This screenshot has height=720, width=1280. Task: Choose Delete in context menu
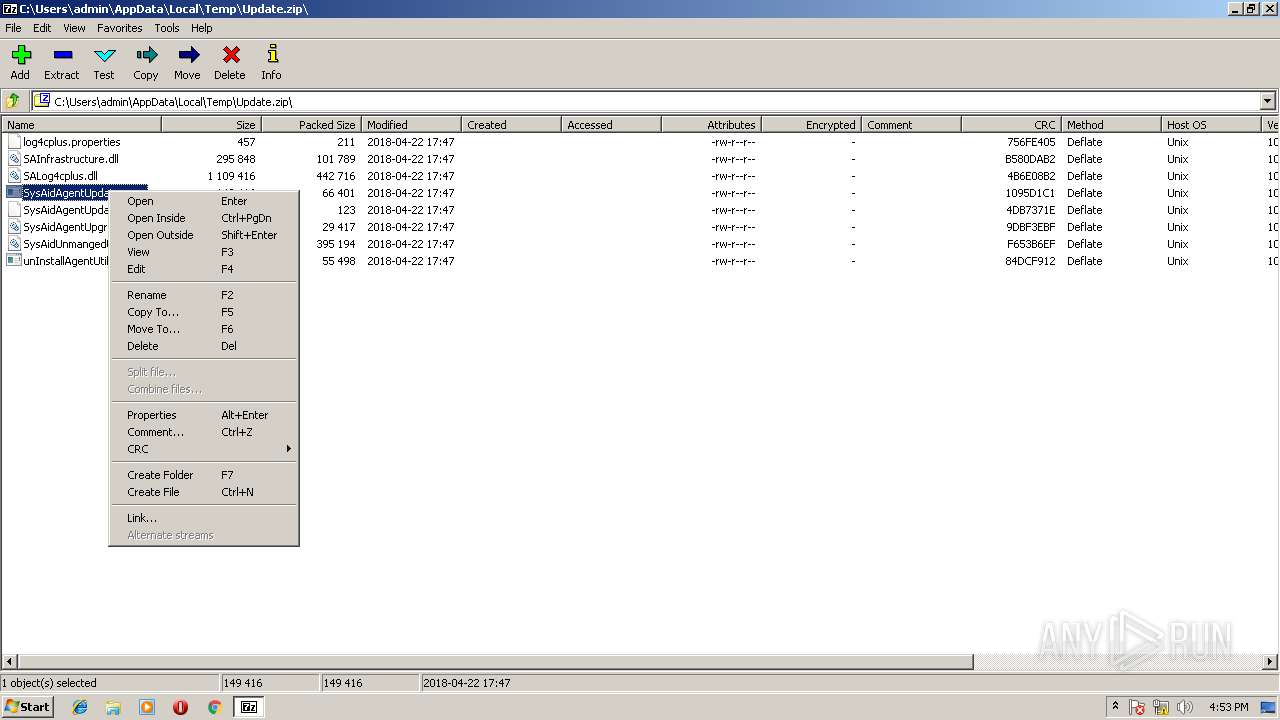point(204,346)
